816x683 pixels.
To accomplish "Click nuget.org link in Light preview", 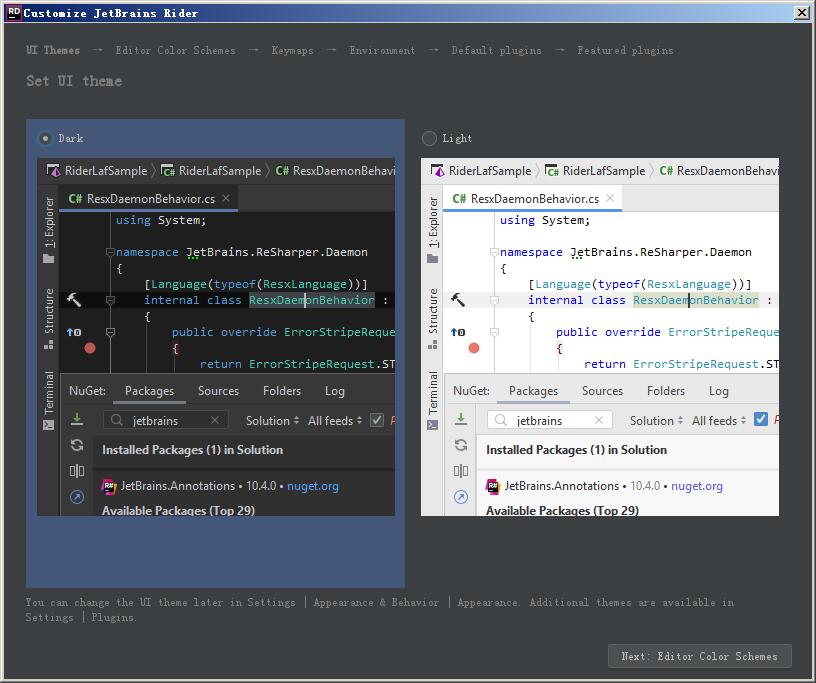I will click(697, 486).
